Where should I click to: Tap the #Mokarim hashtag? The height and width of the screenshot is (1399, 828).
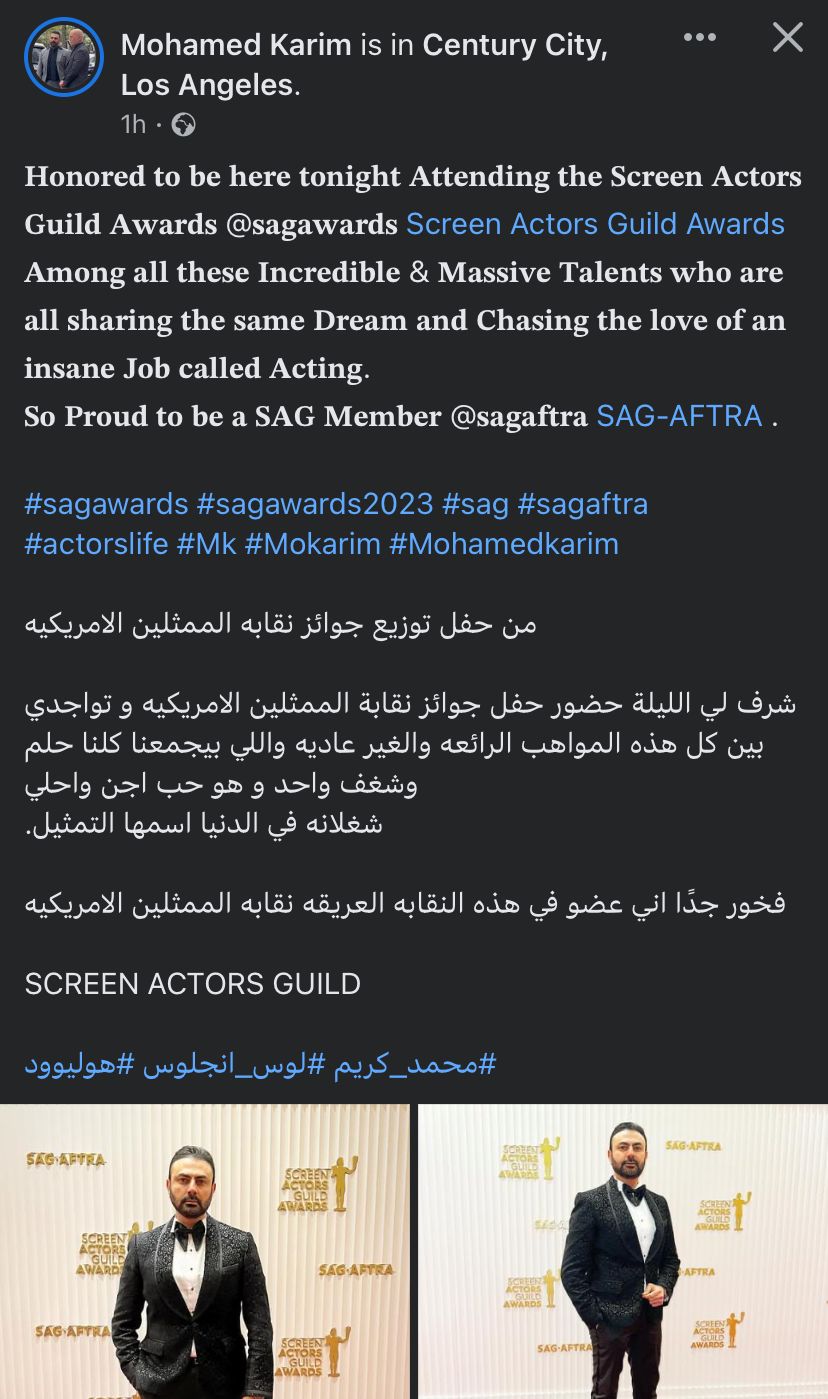click(312, 544)
